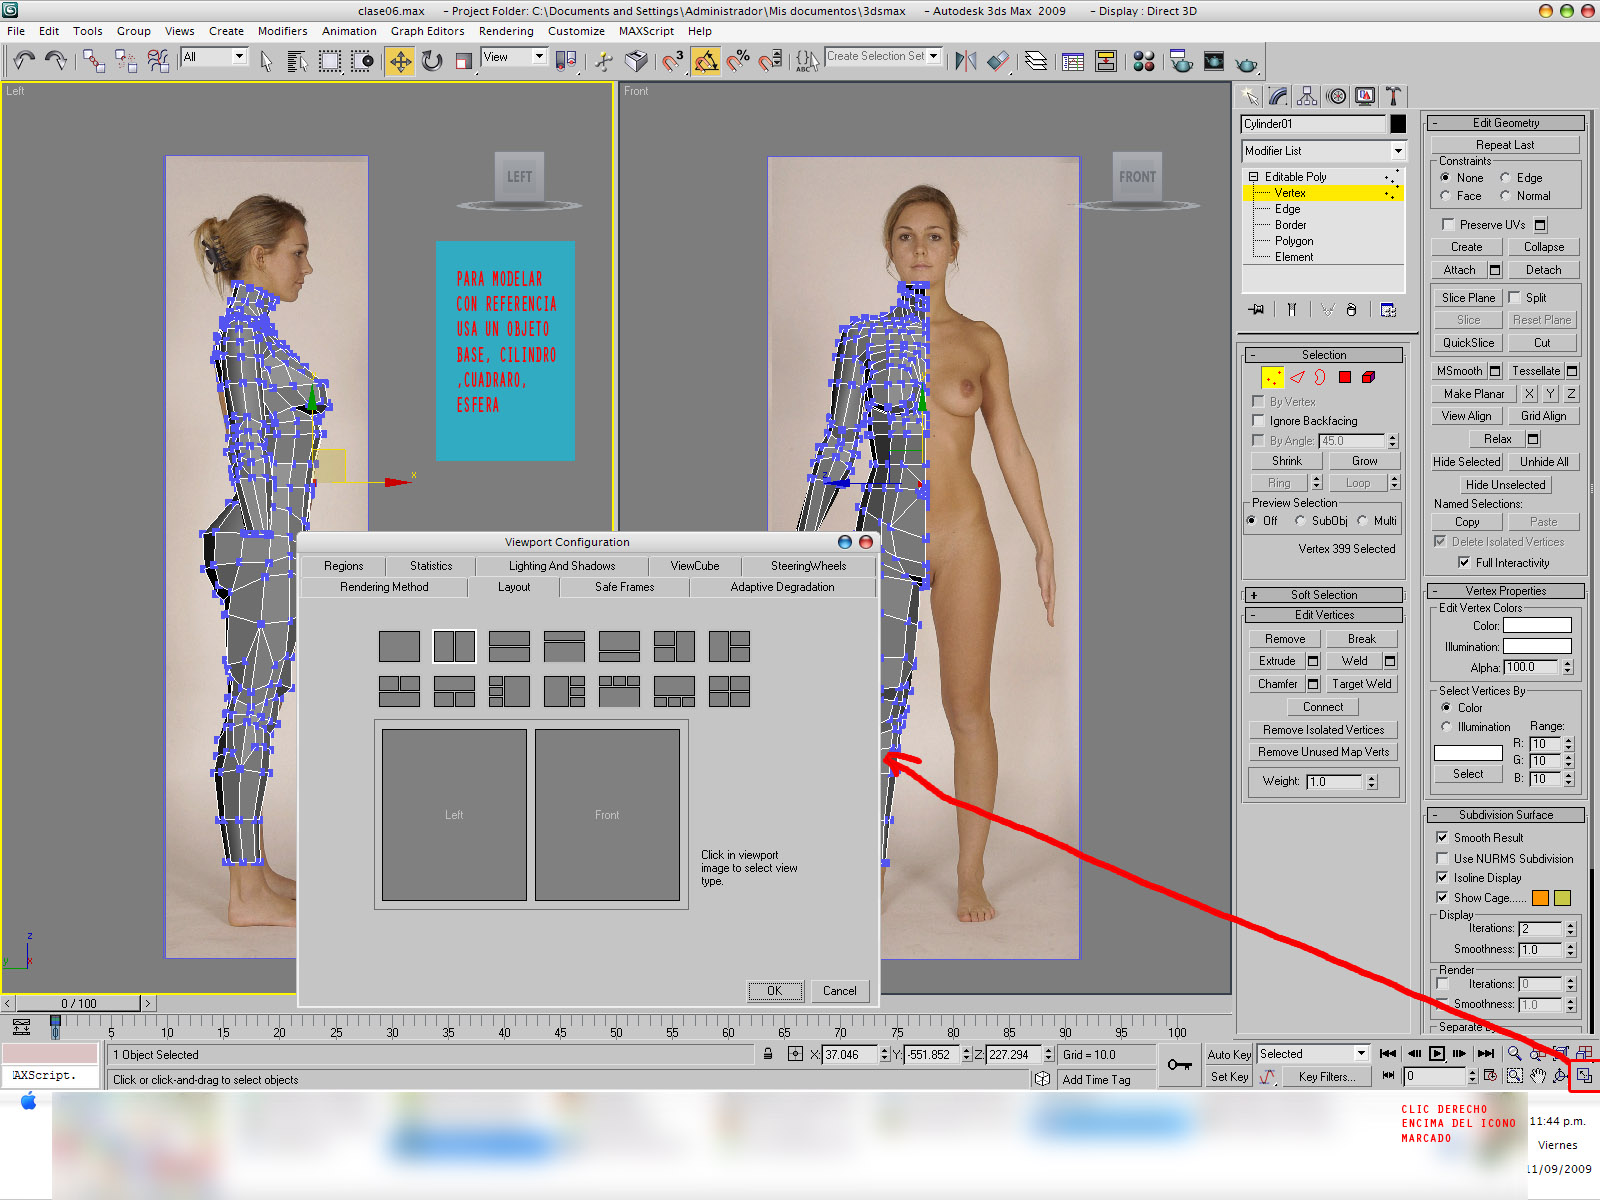
Task: Jump to the end of the animation
Action: point(1486,1053)
